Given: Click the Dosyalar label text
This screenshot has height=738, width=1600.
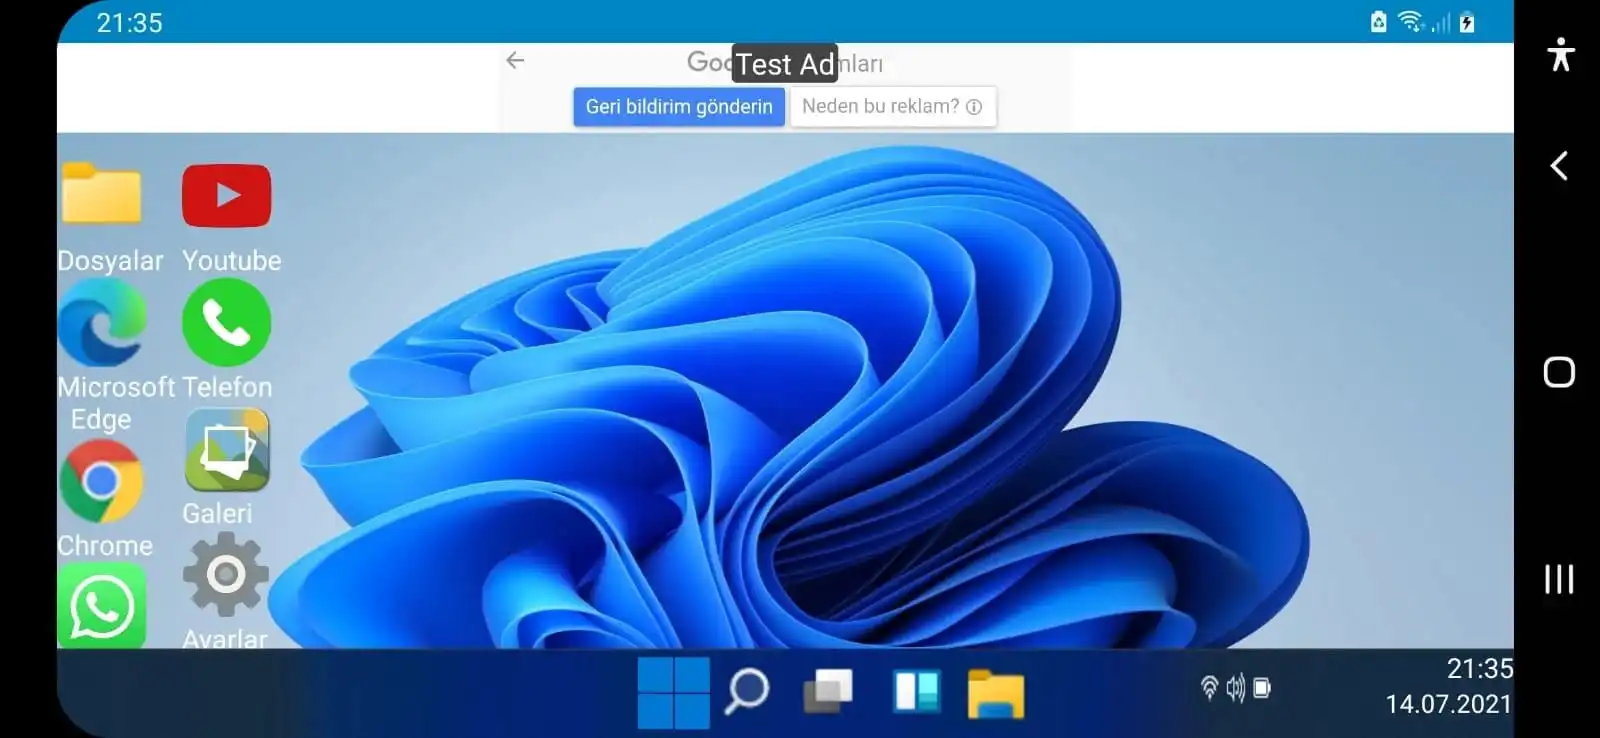Looking at the screenshot, I should (110, 261).
